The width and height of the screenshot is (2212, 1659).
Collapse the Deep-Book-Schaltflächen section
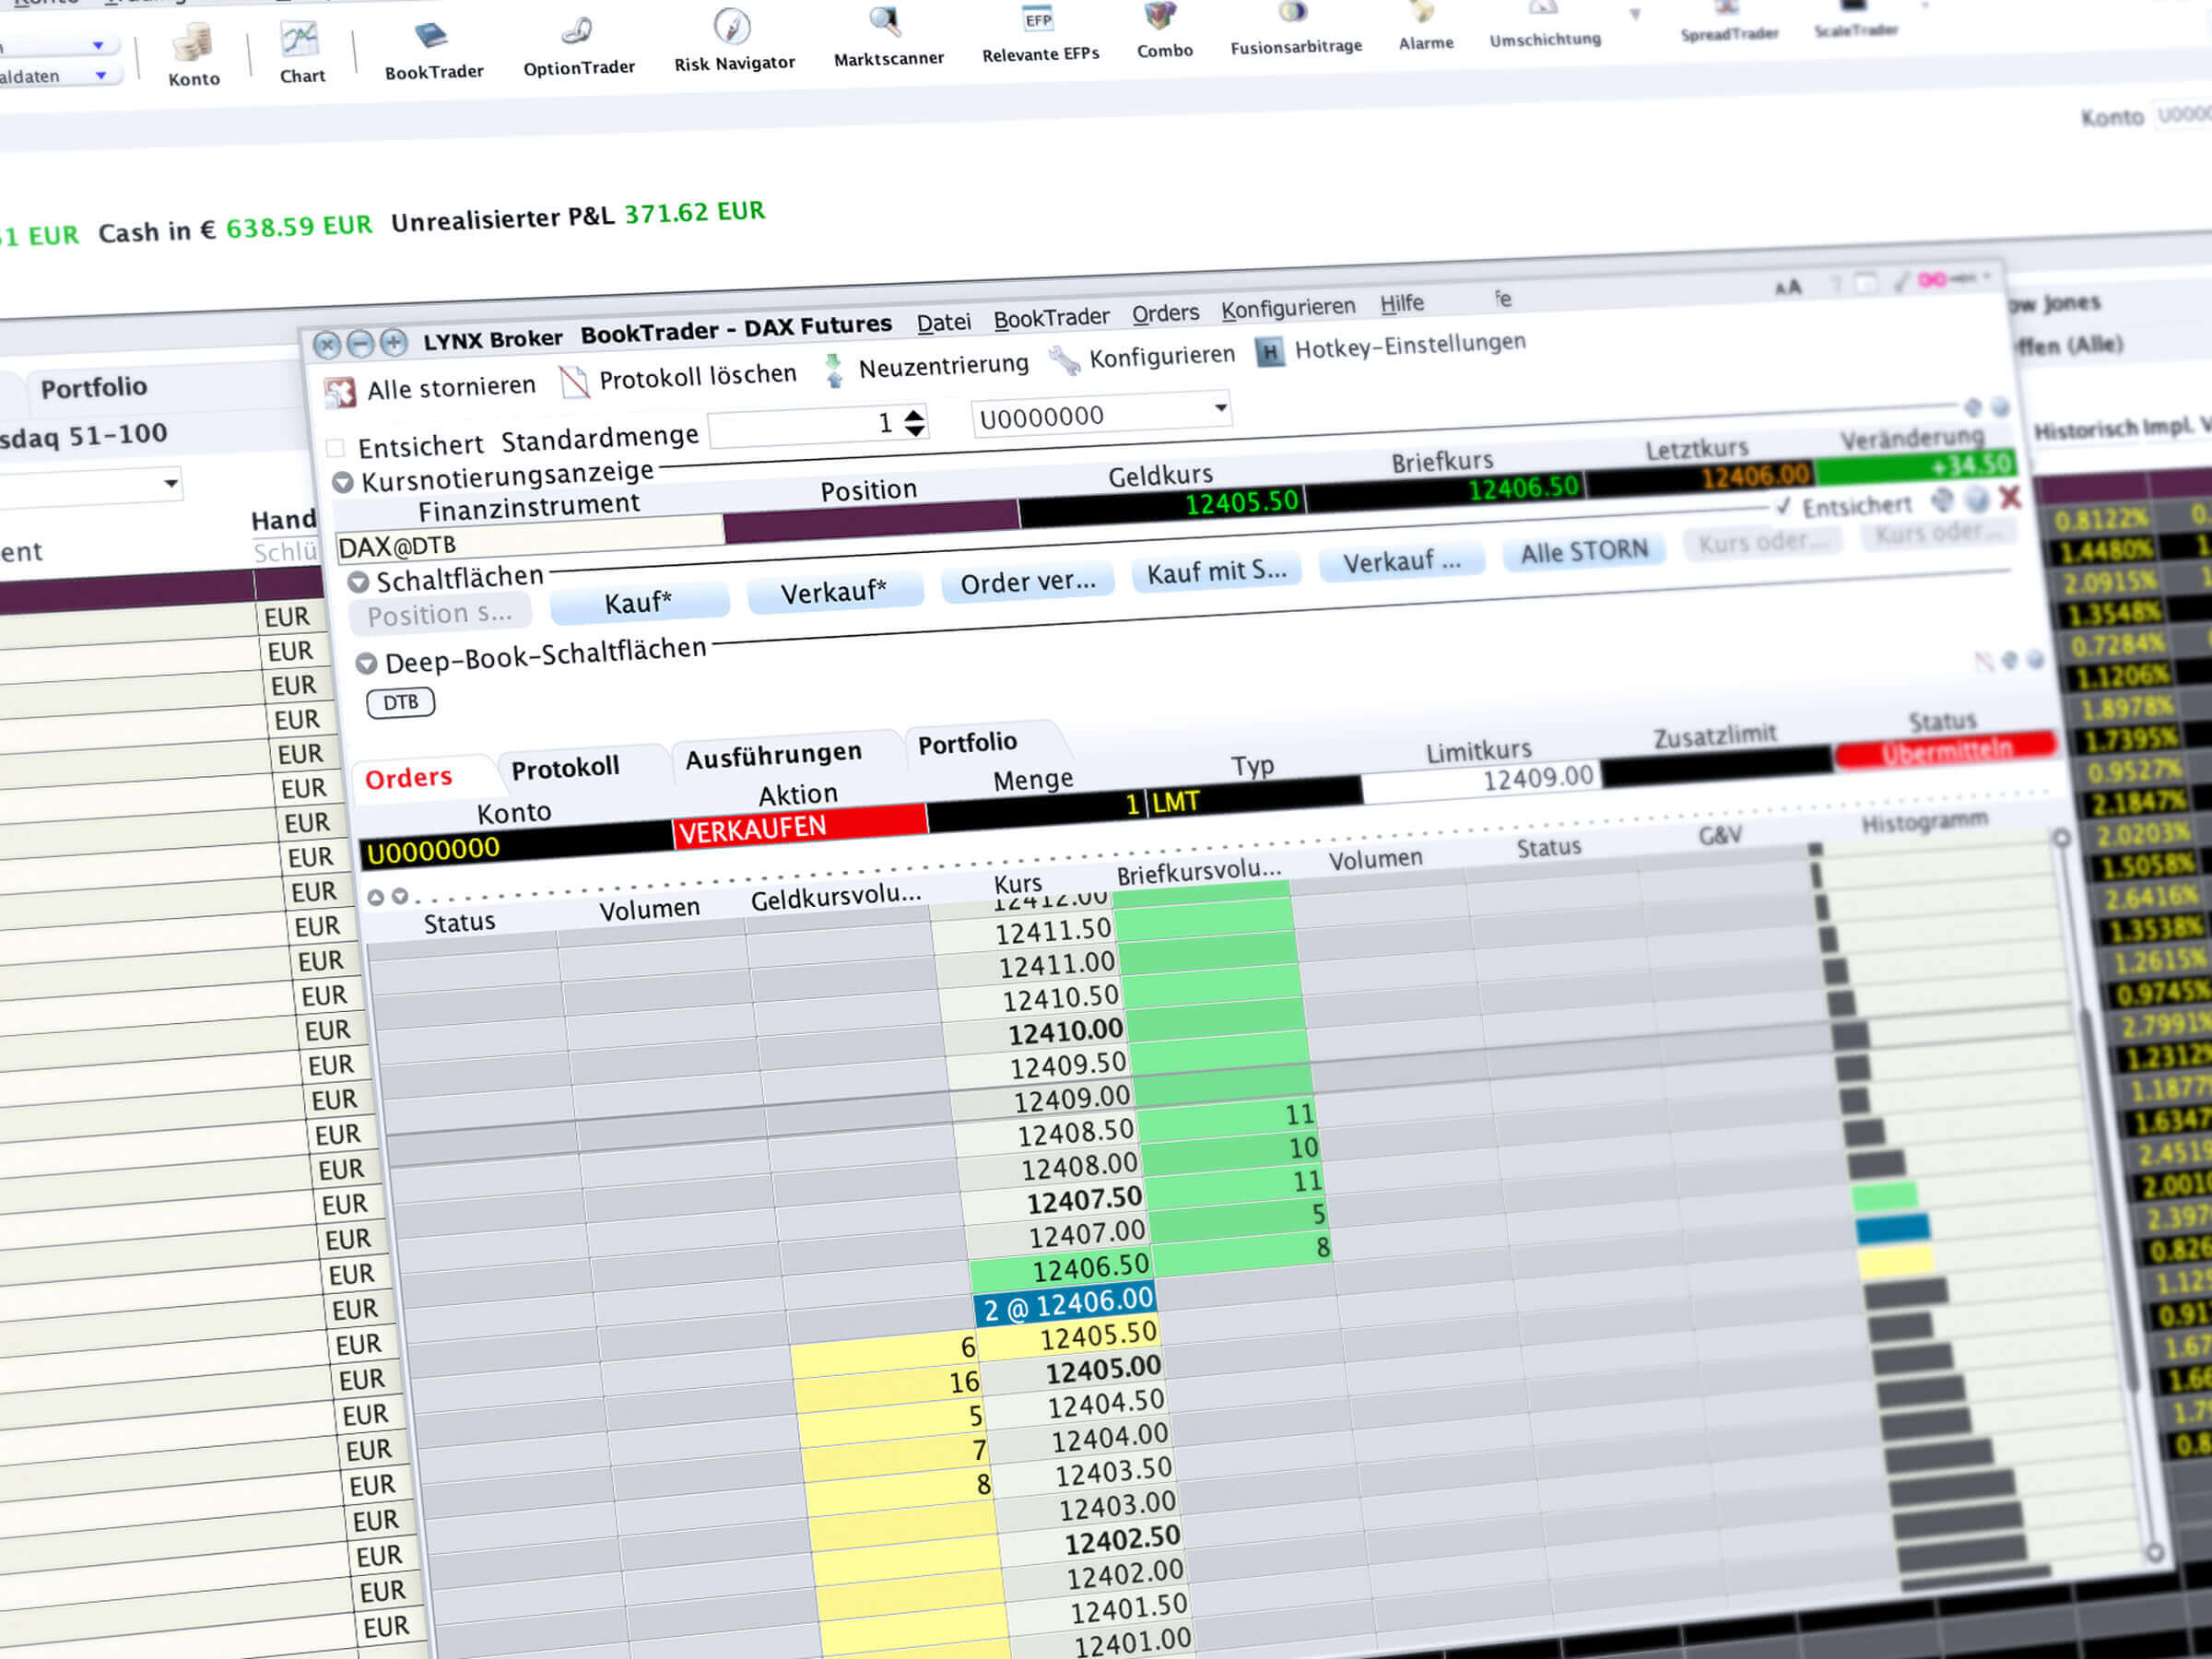(x=366, y=663)
